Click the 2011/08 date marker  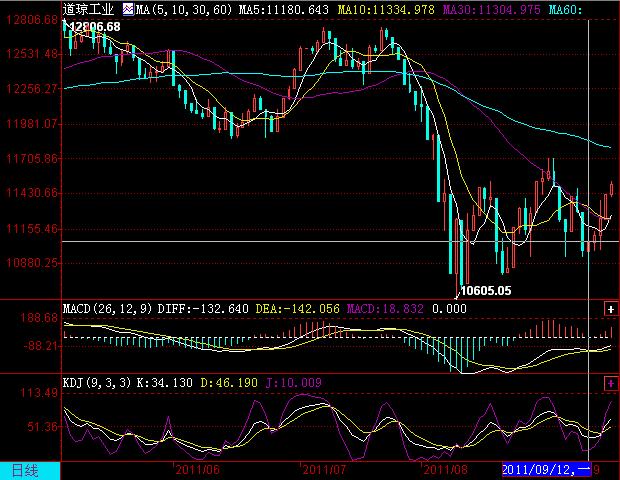coord(445,470)
